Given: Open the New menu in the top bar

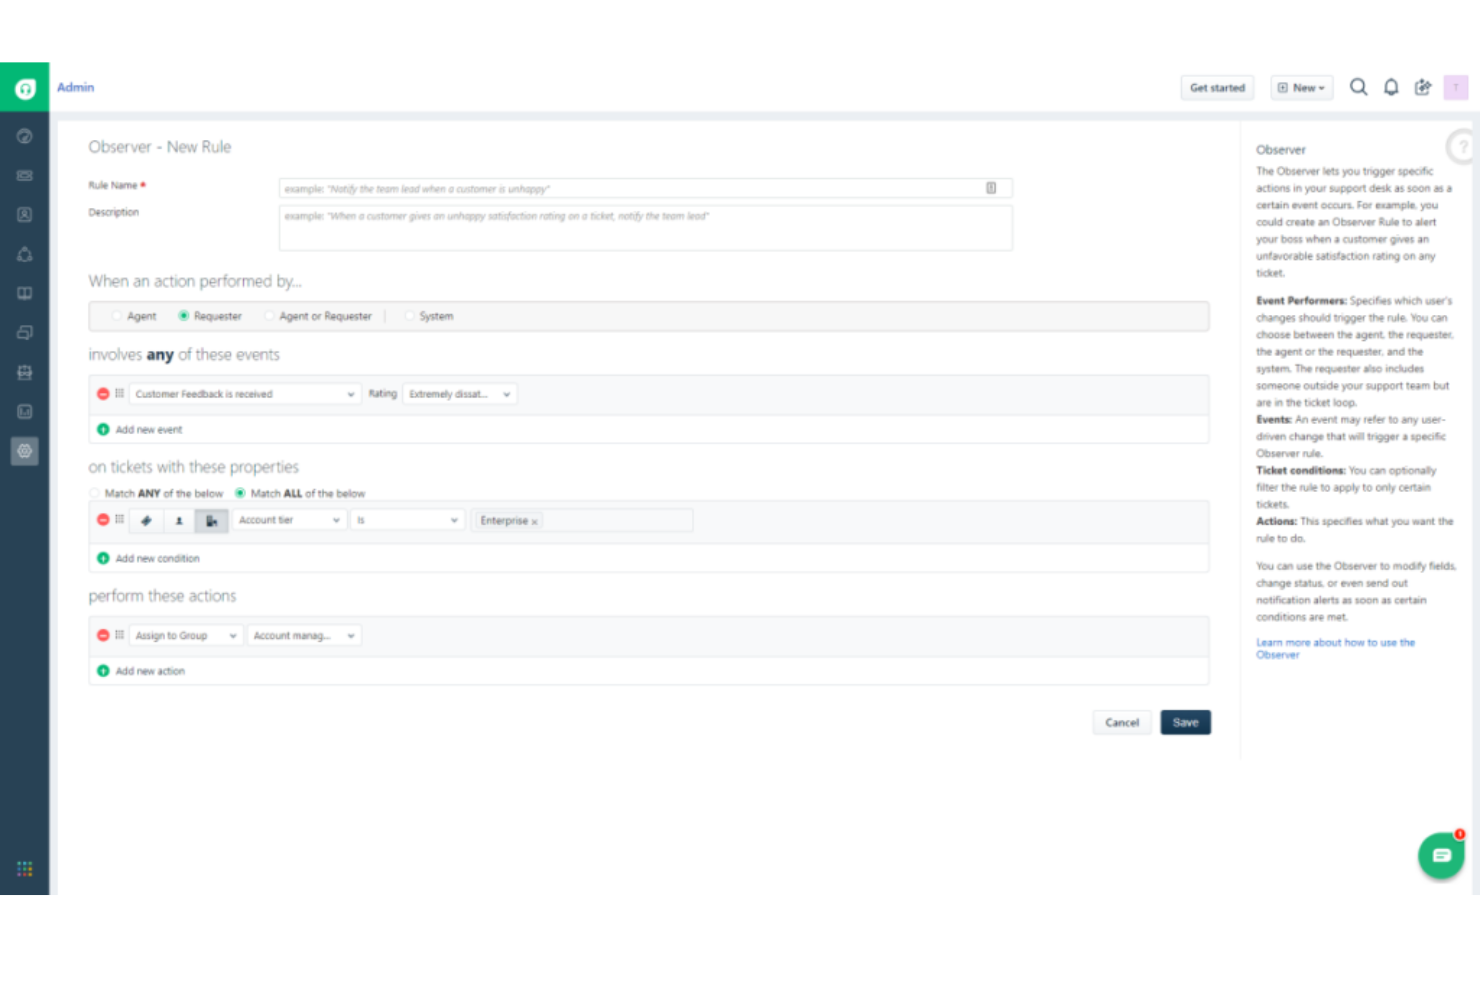Looking at the screenshot, I should [1301, 87].
